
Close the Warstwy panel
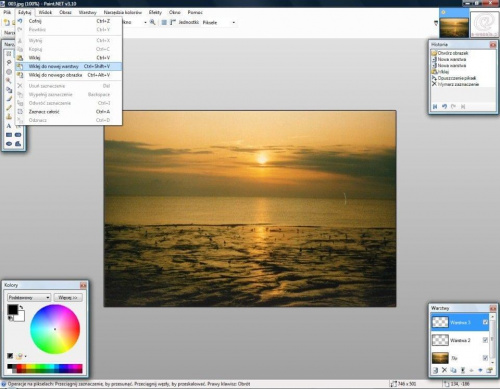493,308
